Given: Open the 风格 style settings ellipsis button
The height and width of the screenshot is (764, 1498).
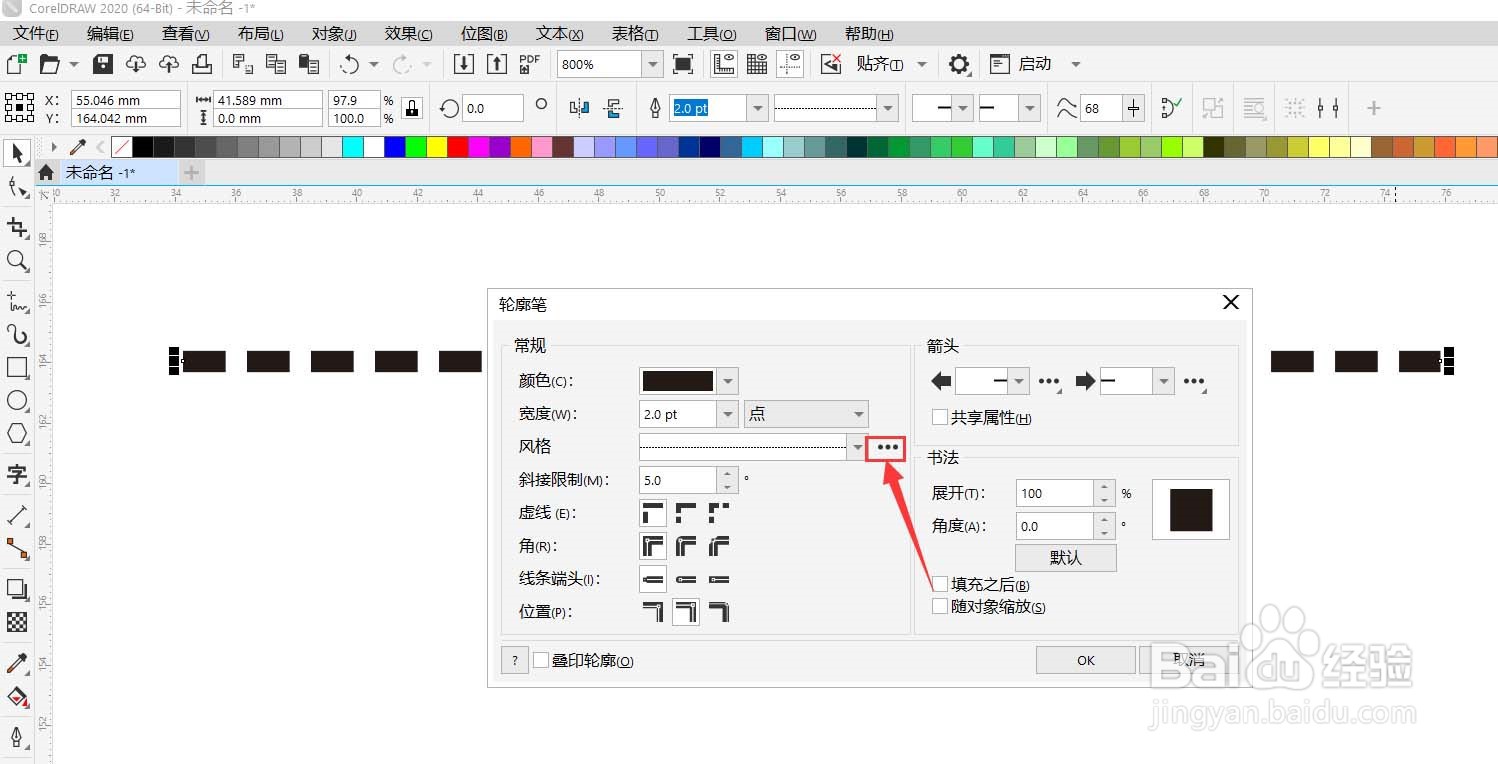Looking at the screenshot, I should point(888,448).
